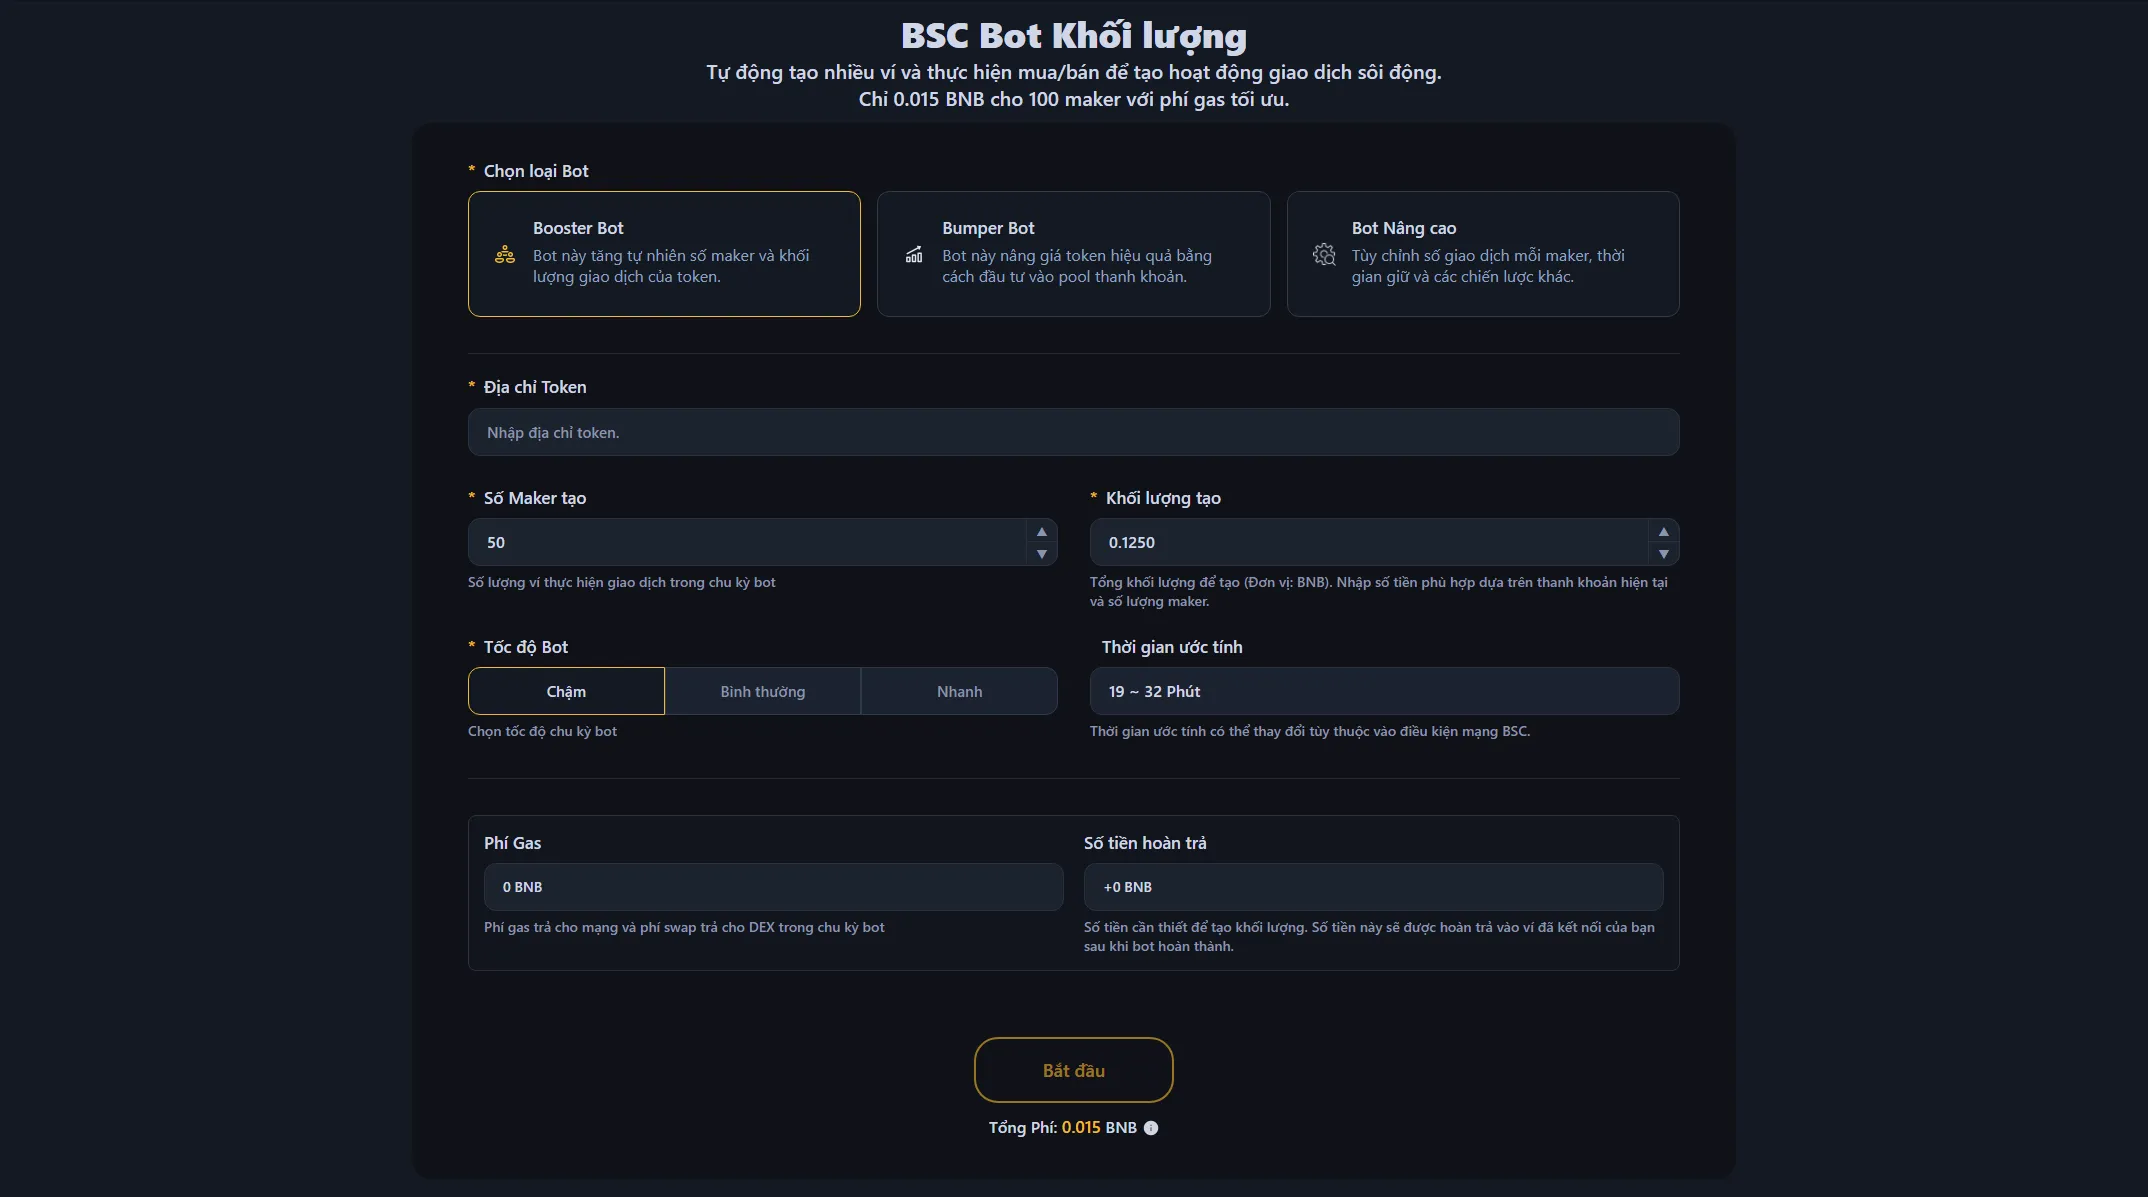2148x1197 pixels.
Task: Select the Bot Nâng cao option
Action: click(x=1482, y=254)
